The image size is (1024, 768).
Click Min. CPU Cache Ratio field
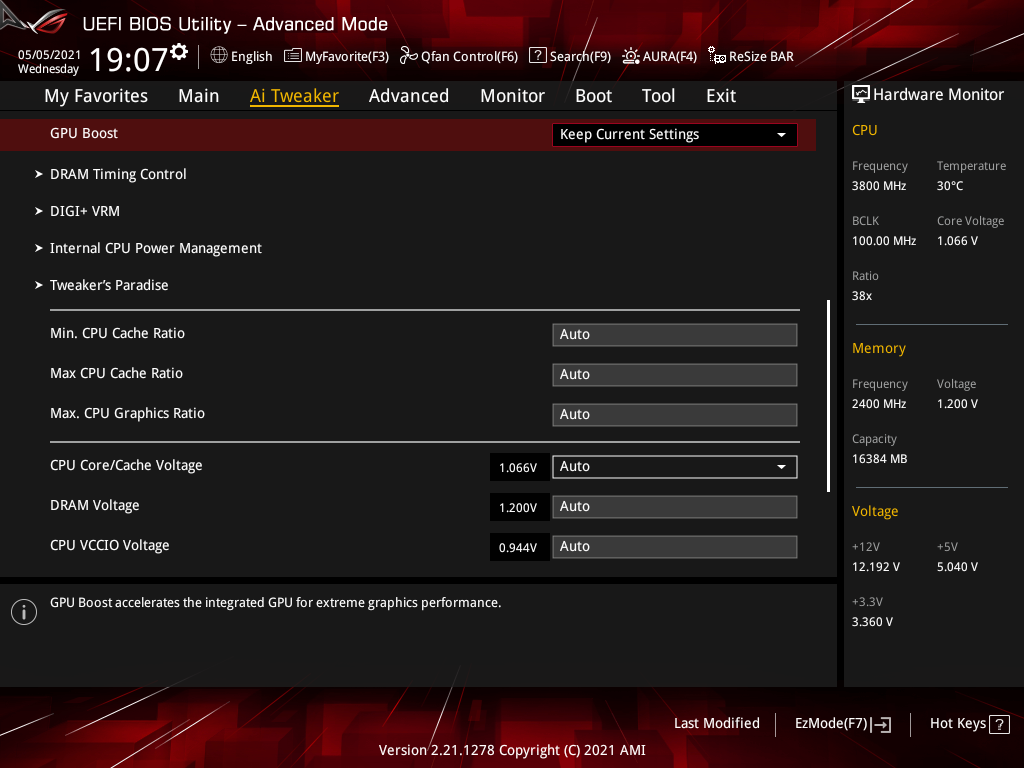pos(675,335)
